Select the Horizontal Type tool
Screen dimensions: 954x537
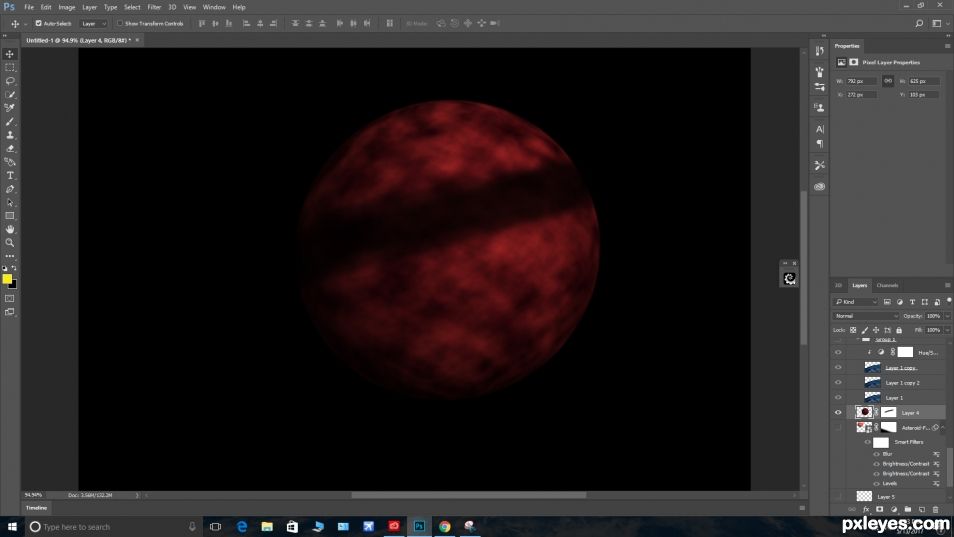(10, 175)
